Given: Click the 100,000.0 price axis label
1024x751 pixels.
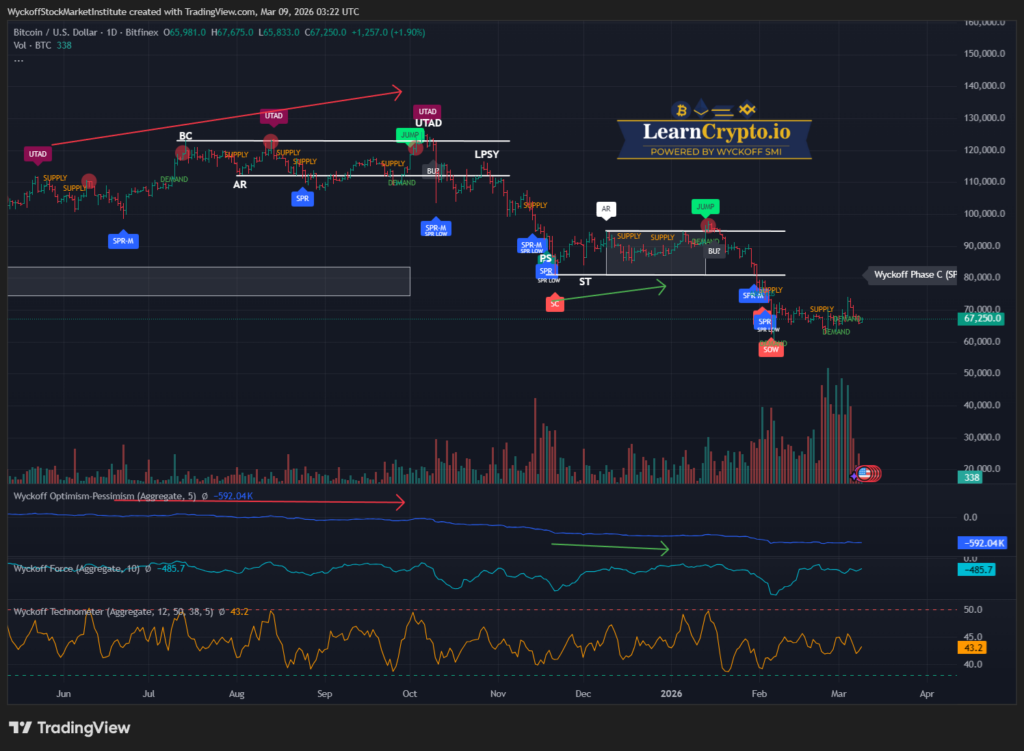Looking at the screenshot, I should pos(984,214).
